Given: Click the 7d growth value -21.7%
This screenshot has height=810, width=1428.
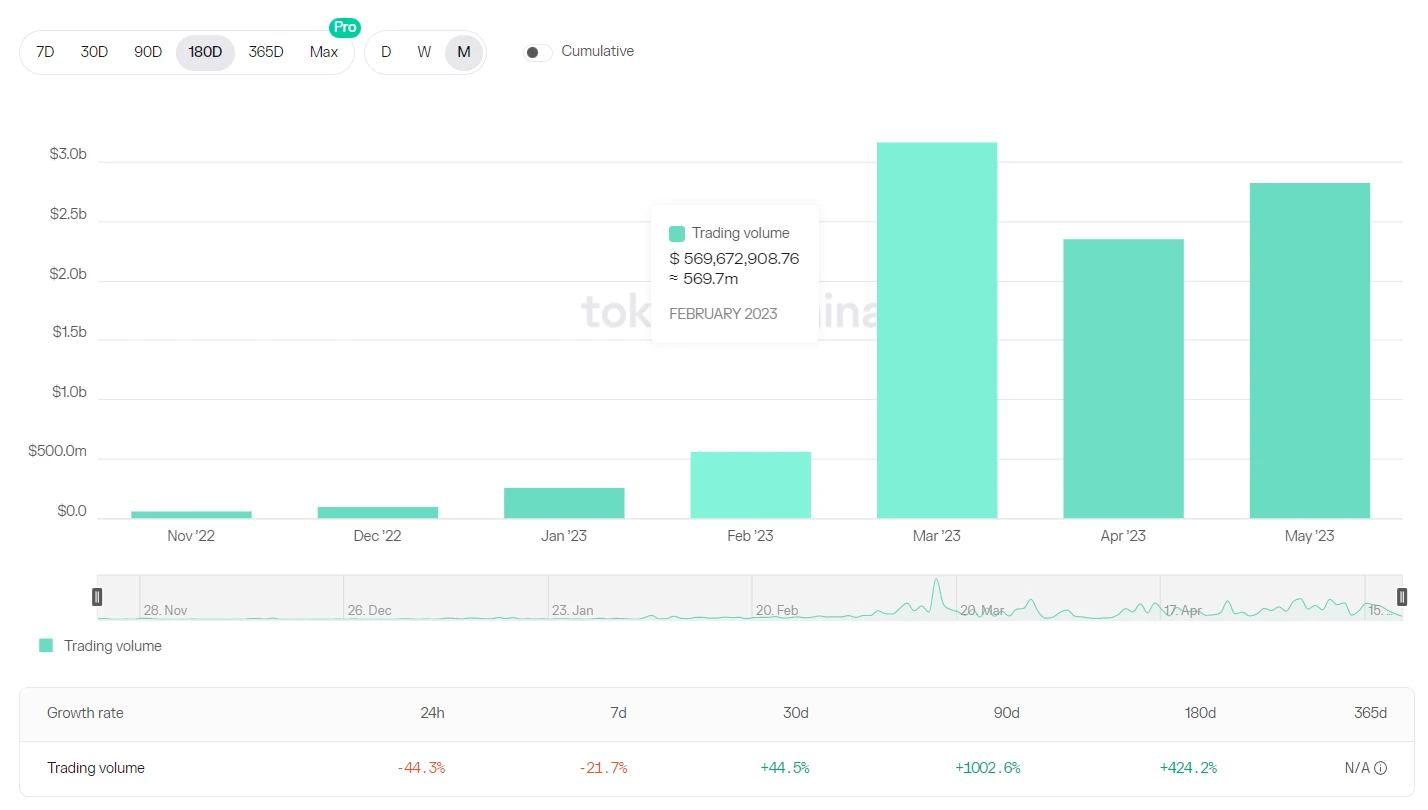Looking at the screenshot, I should (603, 768).
